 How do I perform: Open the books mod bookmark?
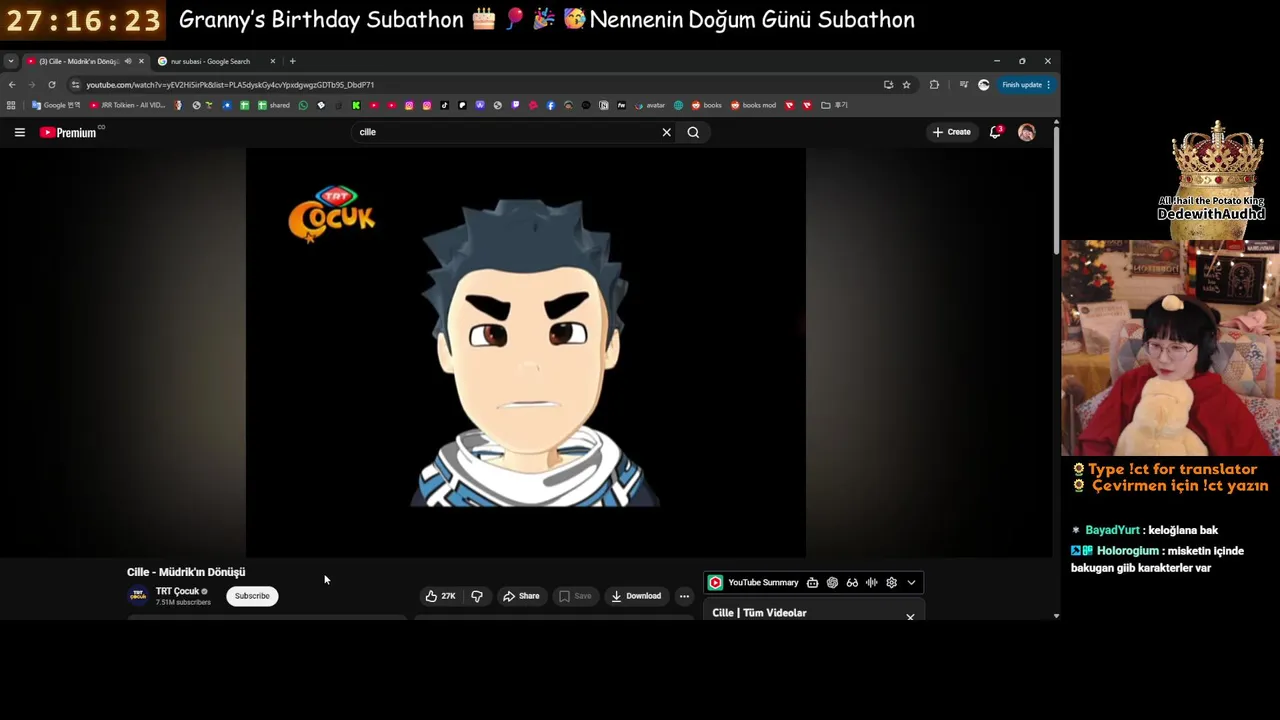click(x=753, y=105)
